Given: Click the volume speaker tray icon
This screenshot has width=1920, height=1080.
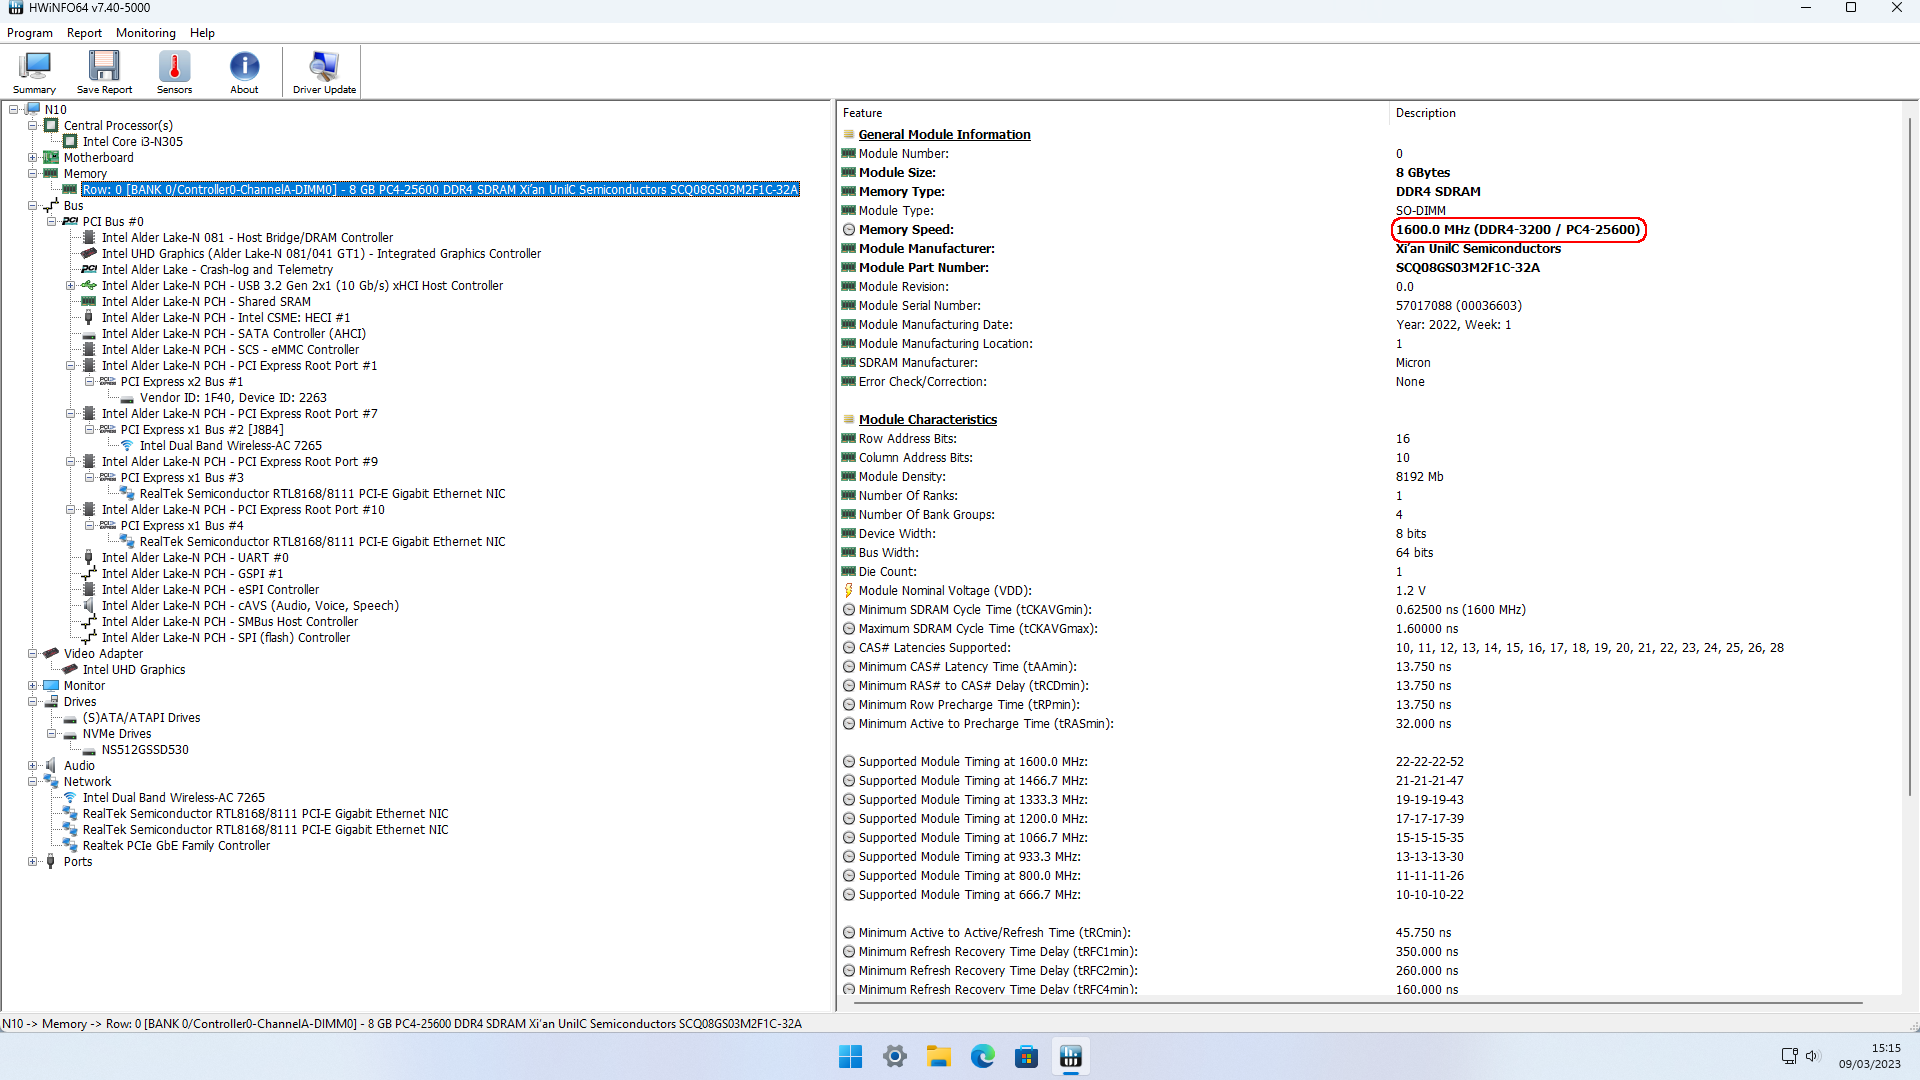Looking at the screenshot, I should point(1812,1056).
